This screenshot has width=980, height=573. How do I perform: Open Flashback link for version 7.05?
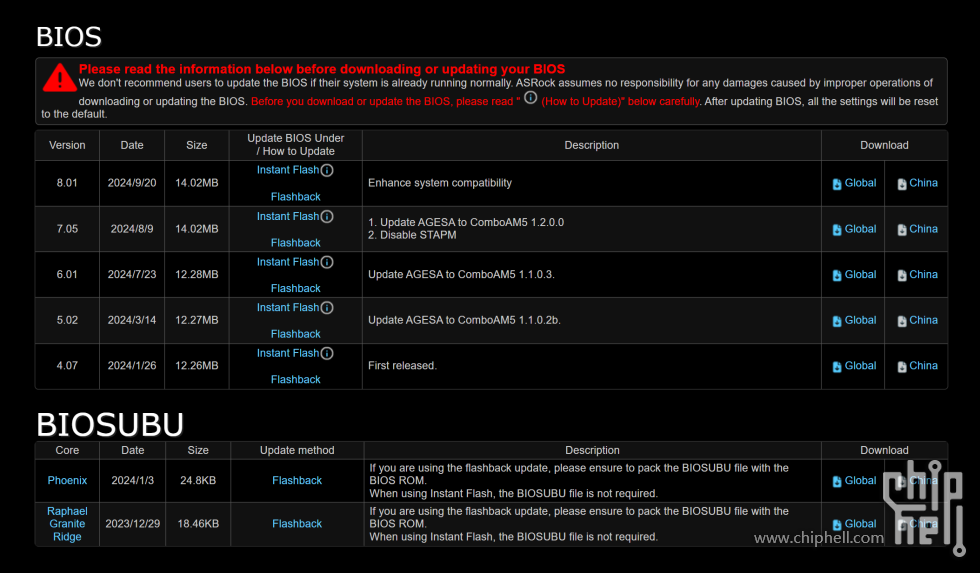pos(296,242)
